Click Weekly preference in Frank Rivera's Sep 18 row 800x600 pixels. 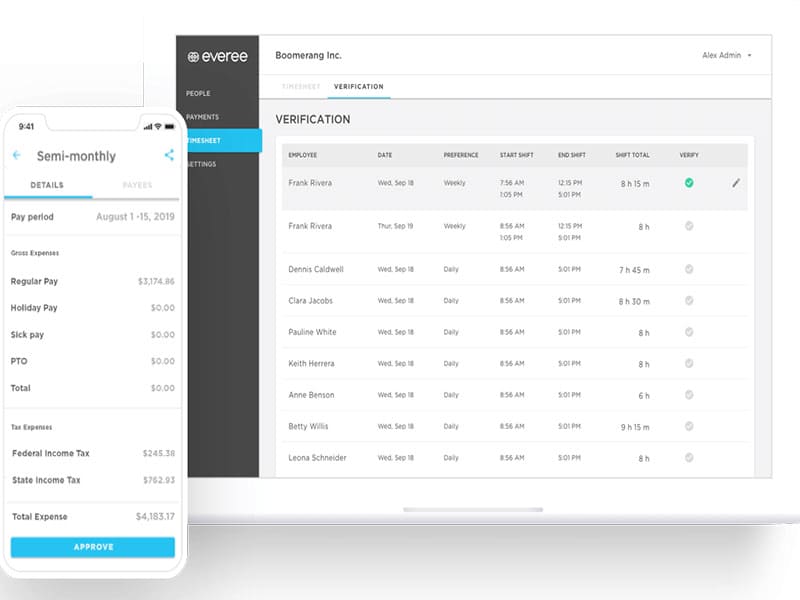tap(454, 183)
